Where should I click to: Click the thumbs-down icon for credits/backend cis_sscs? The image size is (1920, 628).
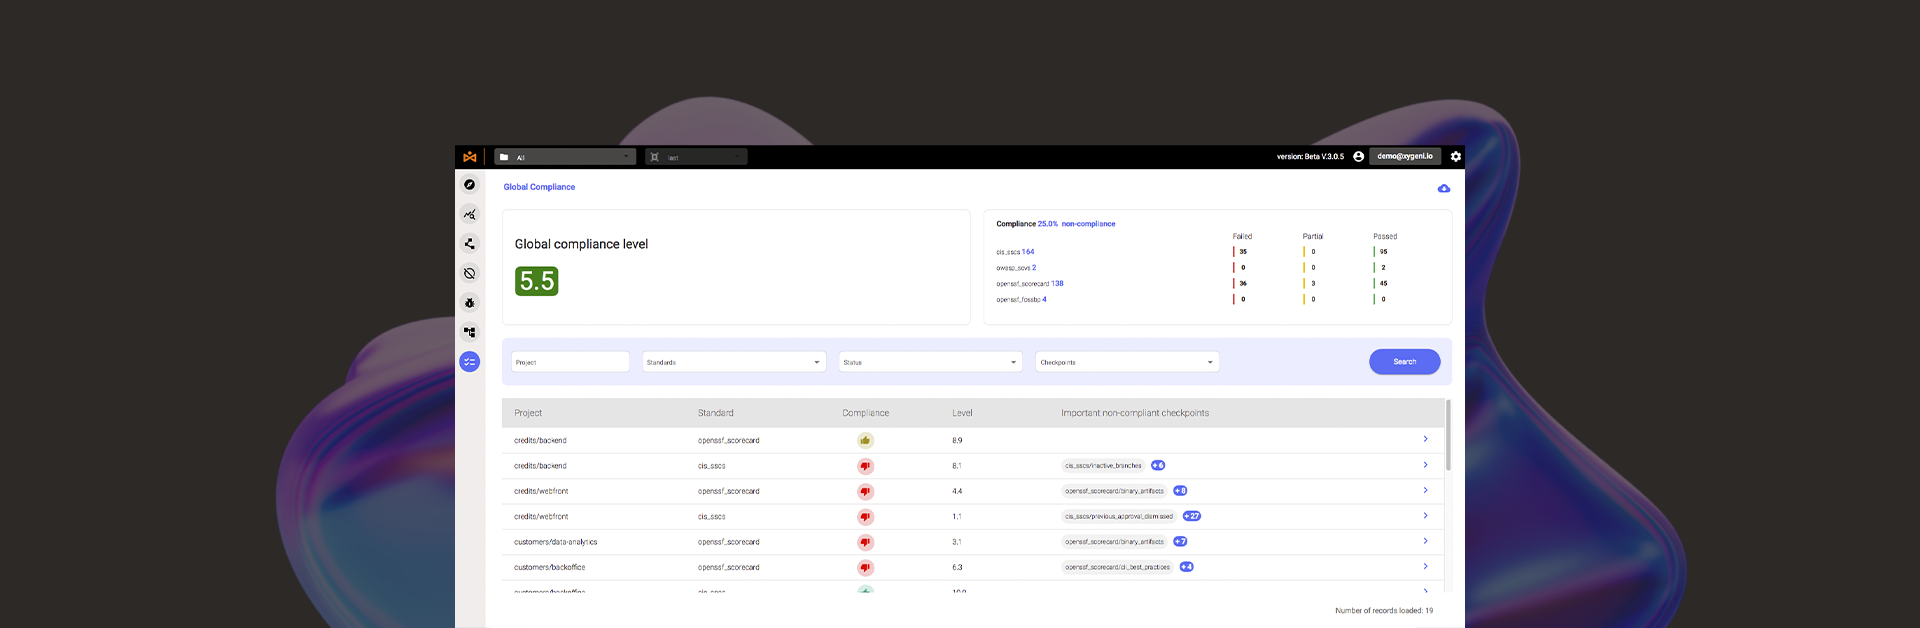(865, 466)
